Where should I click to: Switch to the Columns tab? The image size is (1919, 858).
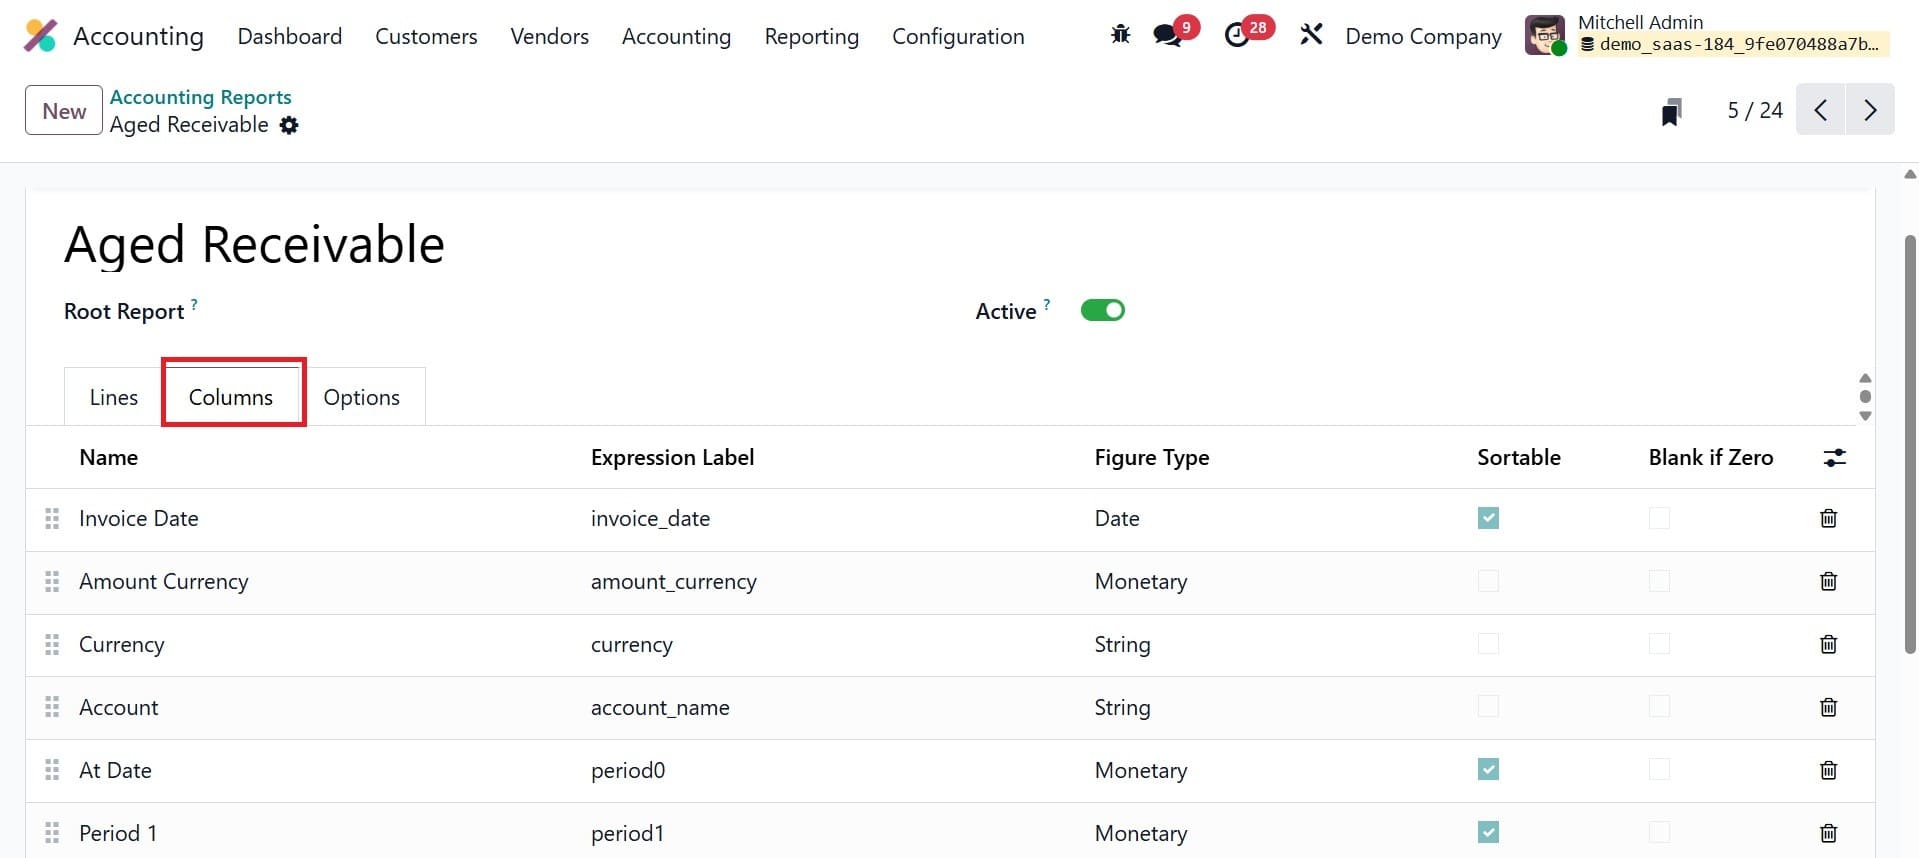point(231,397)
